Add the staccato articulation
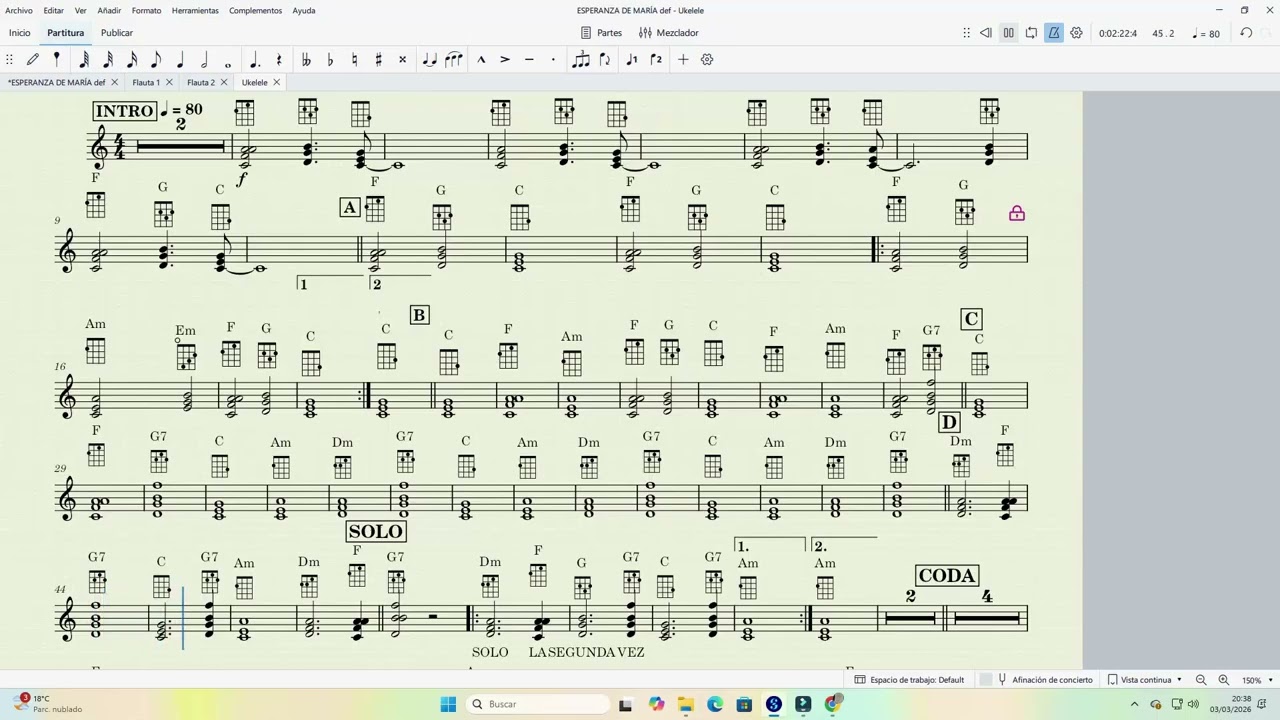 pos(553,60)
